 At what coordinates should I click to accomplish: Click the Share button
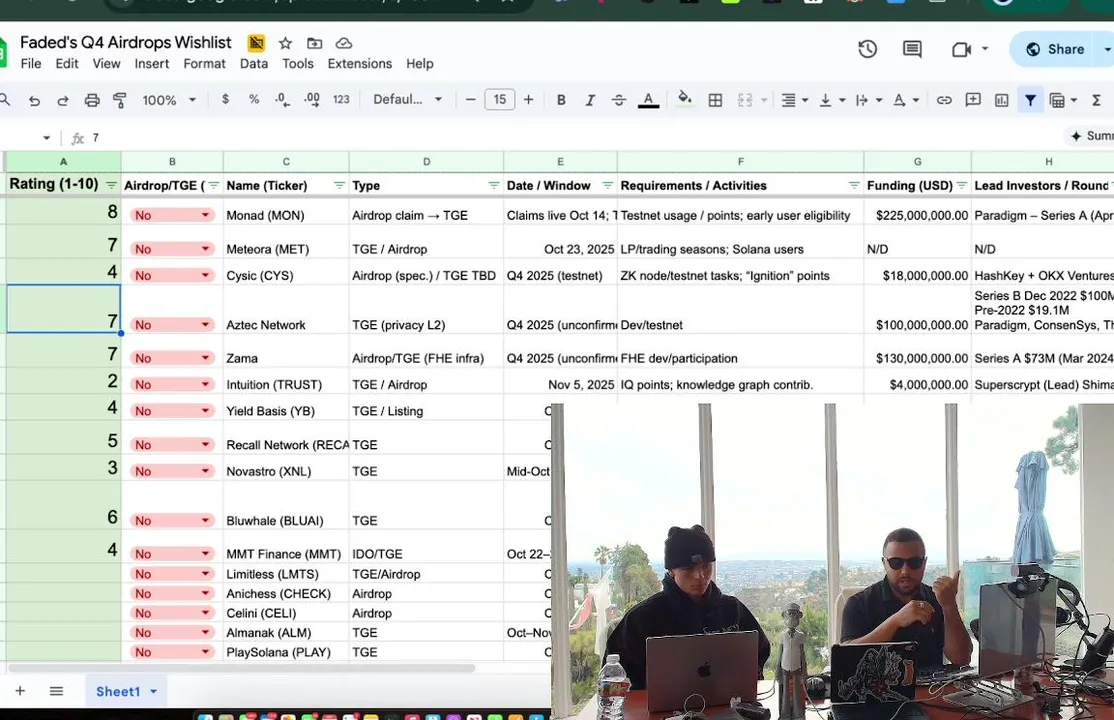click(1056, 49)
